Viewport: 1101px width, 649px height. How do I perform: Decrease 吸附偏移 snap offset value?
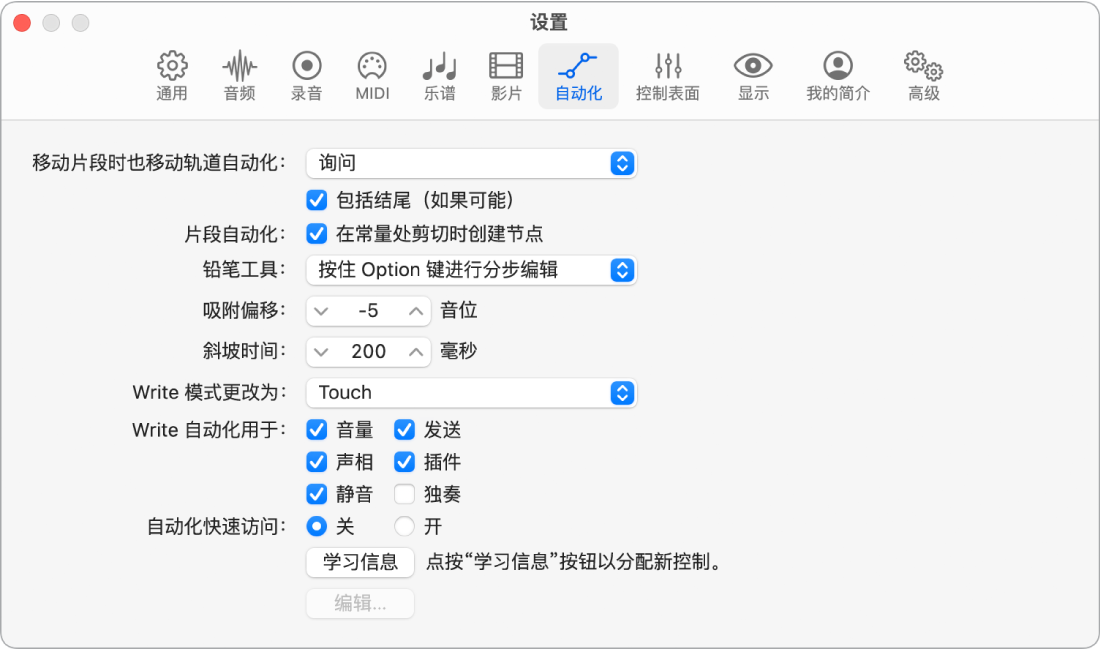pos(321,311)
